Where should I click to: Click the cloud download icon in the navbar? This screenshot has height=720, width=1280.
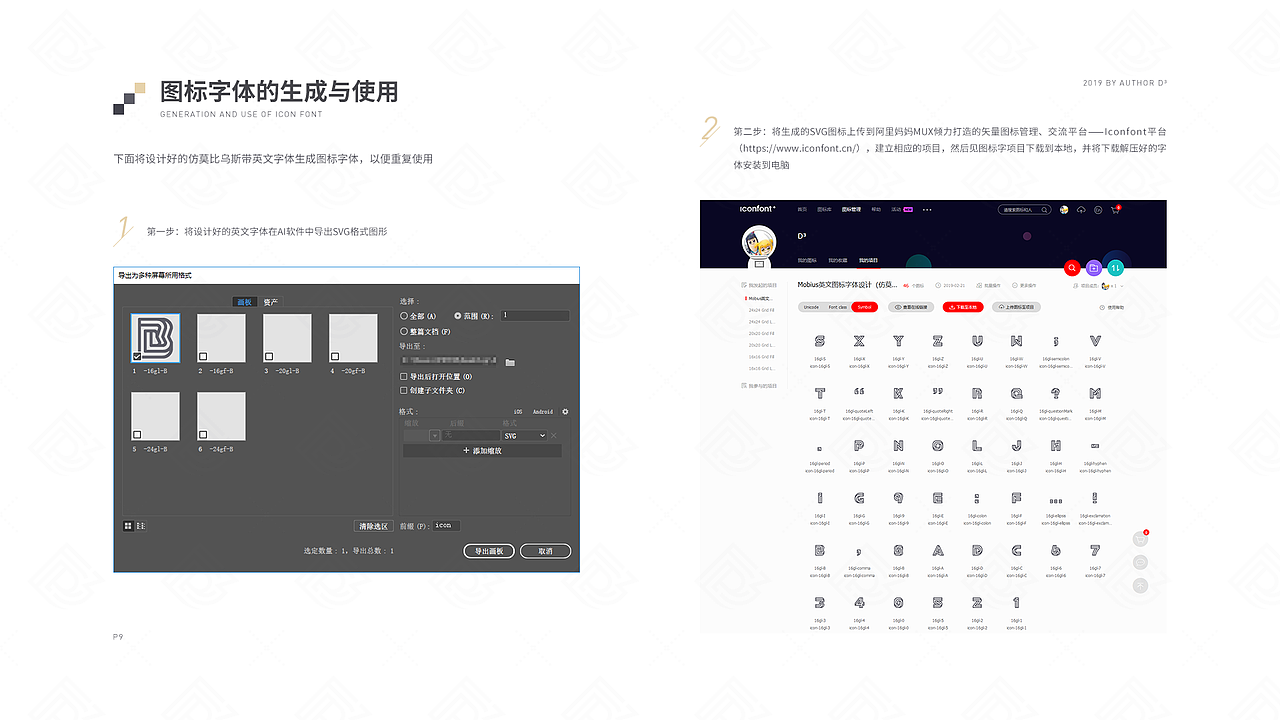[x=1080, y=210]
